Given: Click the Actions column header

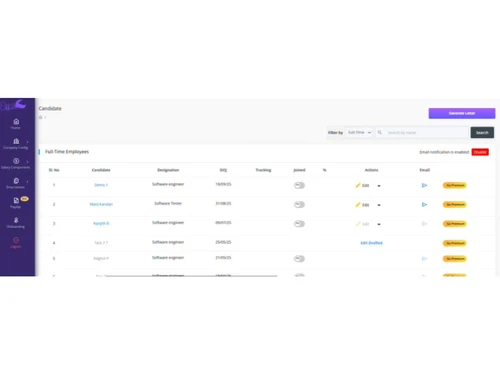Looking at the screenshot, I should pyautogui.click(x=371, y=170).
